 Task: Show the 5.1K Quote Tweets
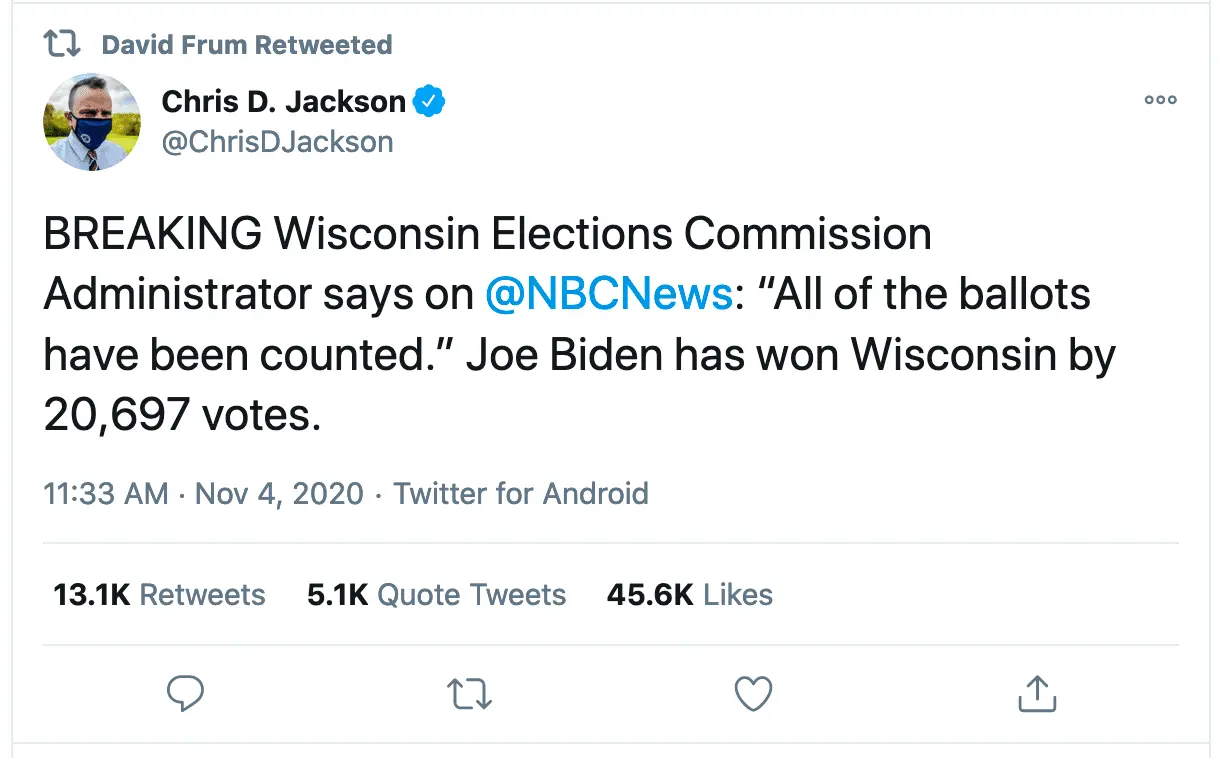pyautogui.click(x=436, y=595)
